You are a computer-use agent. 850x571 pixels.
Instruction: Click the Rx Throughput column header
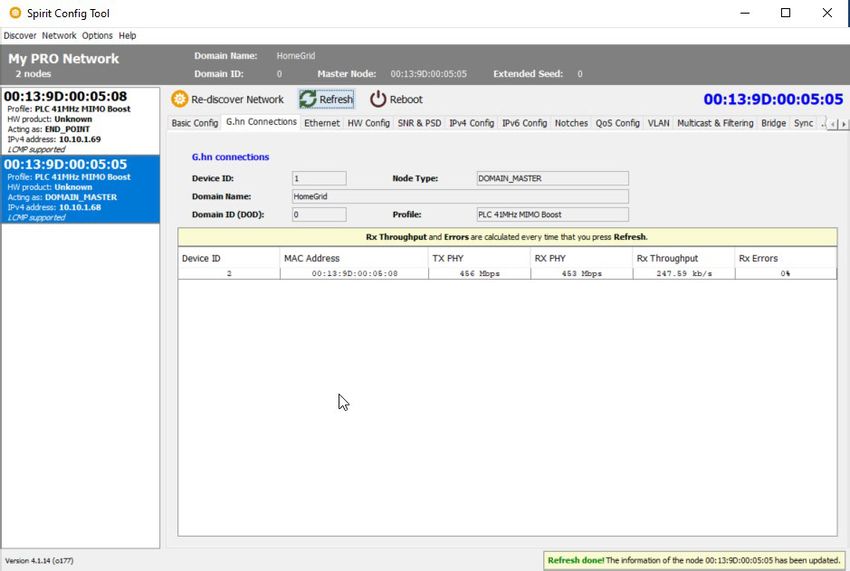click(684, 259)
